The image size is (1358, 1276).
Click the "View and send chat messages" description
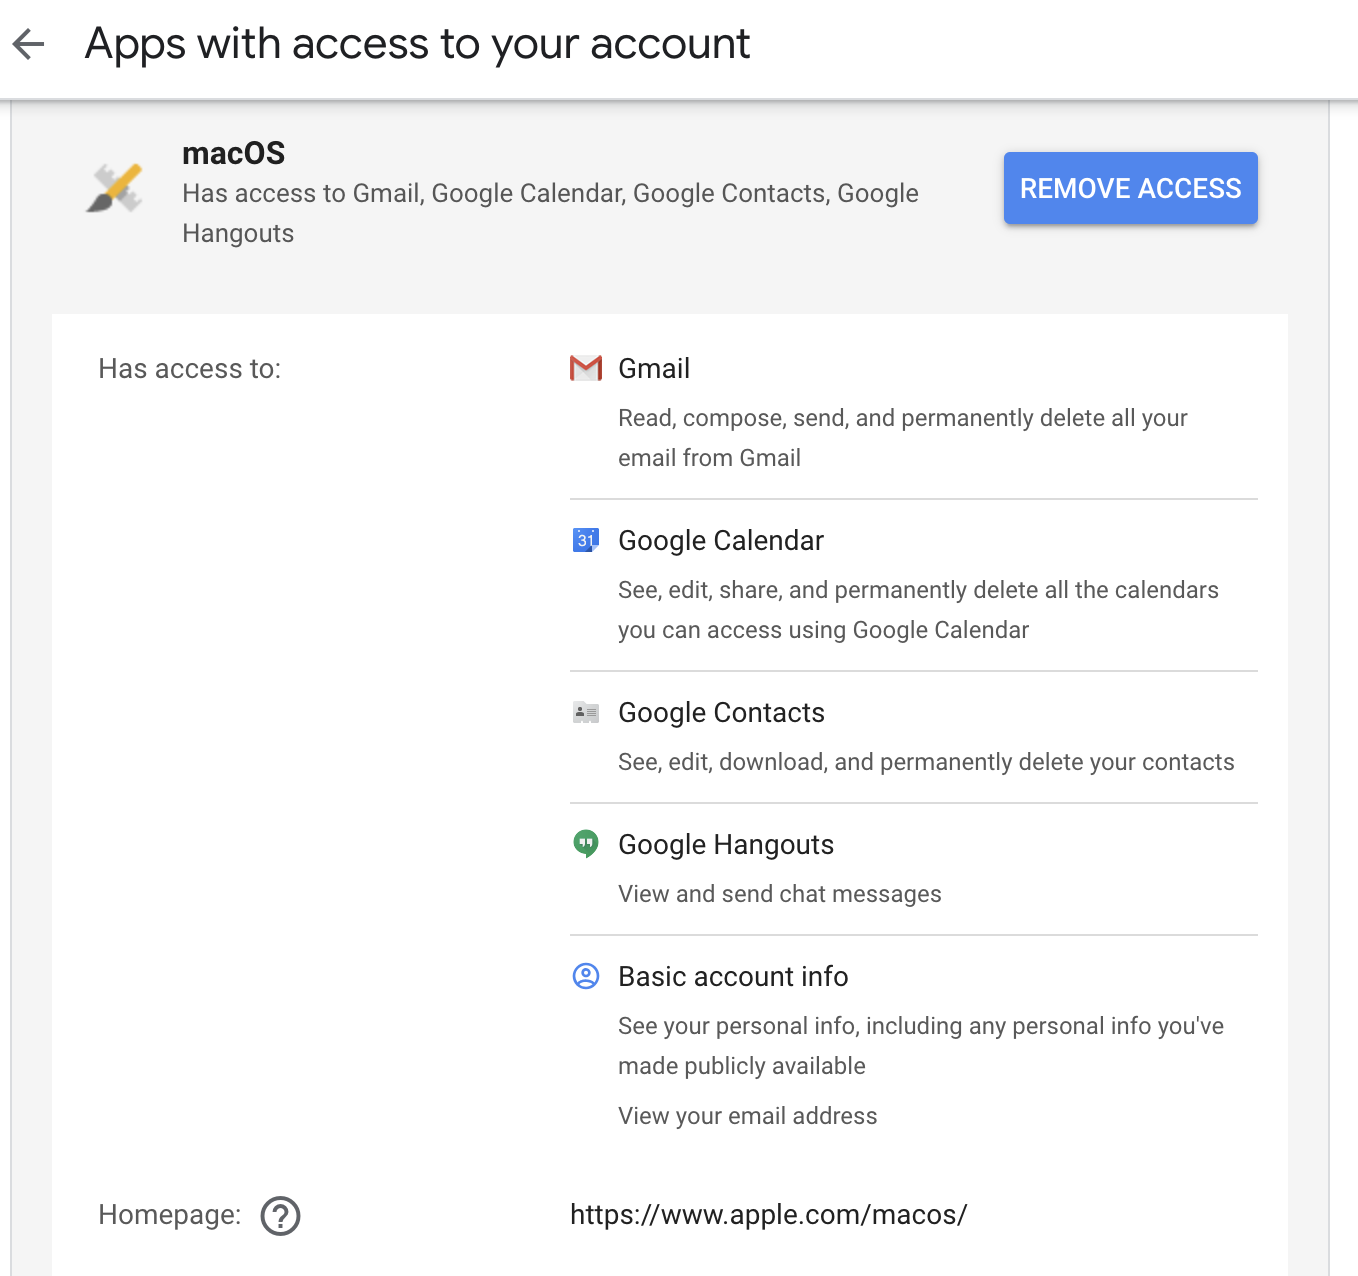pos(779,894)
